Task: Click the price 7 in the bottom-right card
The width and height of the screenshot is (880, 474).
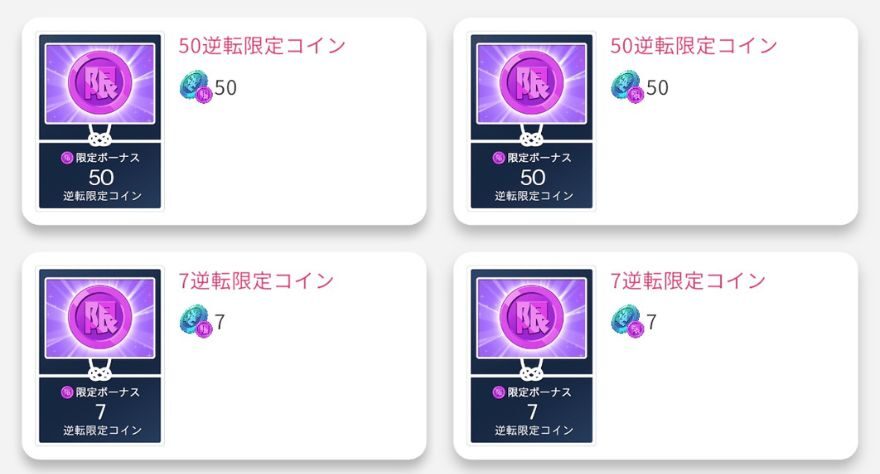Action: pyautogui.click(x=652, y=323)
